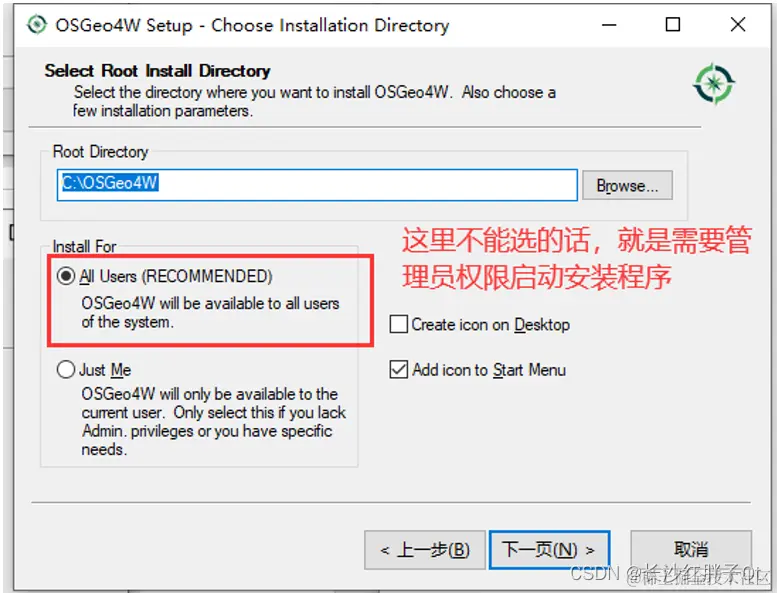Go back with the 上一步(B) button
The image size is (777, 593).
pos(425,550)
